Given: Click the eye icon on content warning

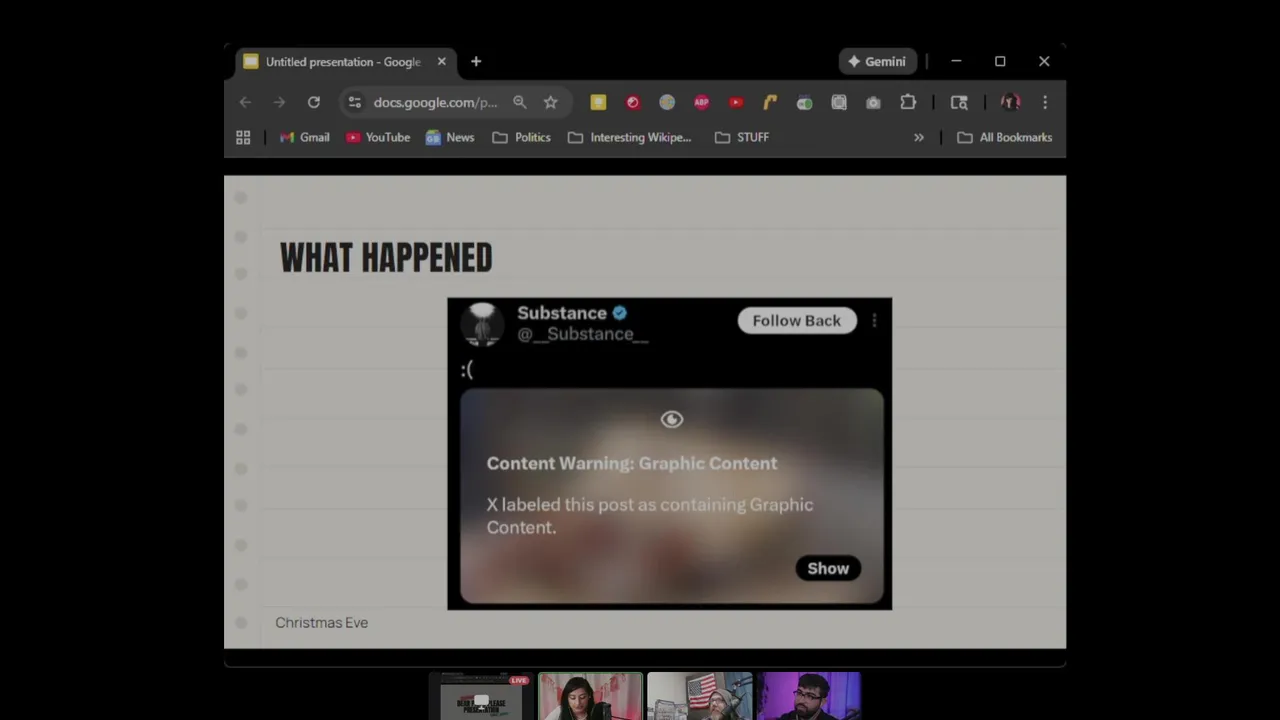Looking at the screenshot, I should [672, 420].
